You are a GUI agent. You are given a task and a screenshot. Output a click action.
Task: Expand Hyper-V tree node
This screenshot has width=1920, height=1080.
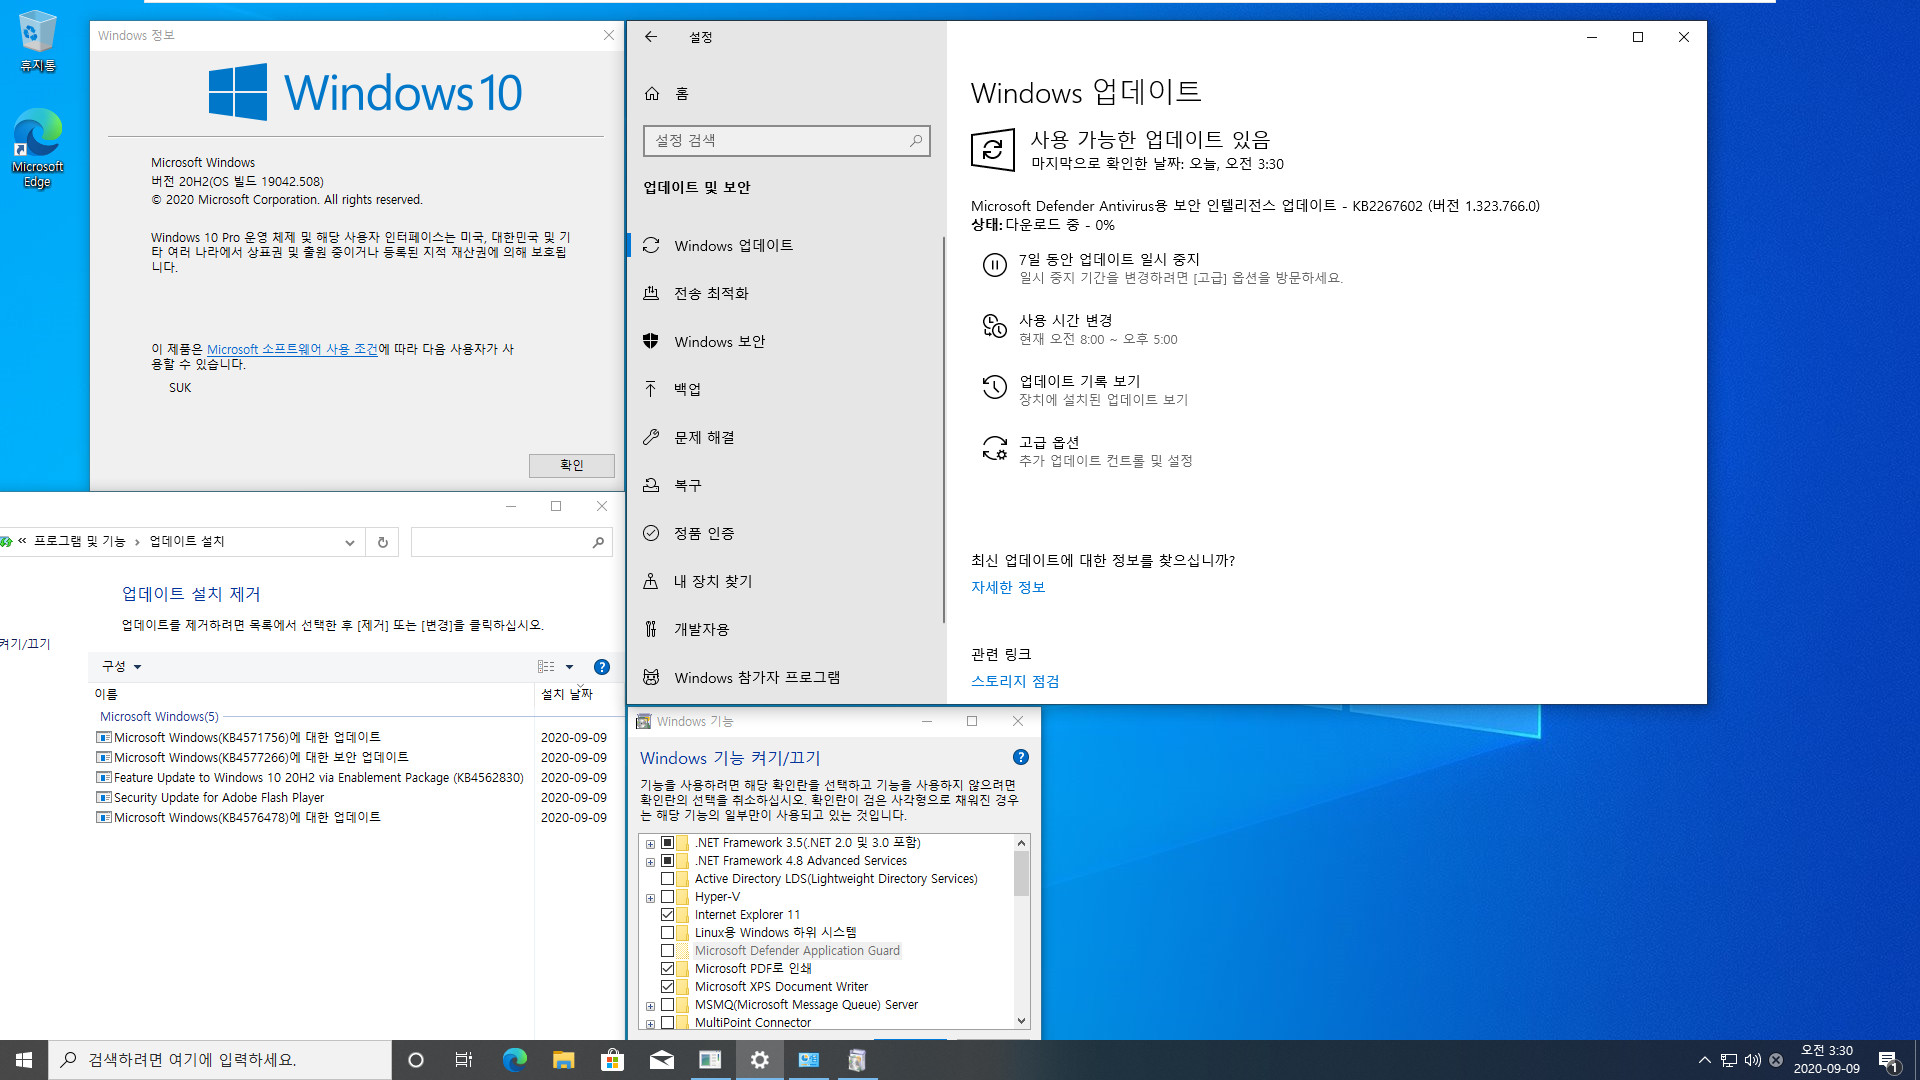tap(650, 898)
